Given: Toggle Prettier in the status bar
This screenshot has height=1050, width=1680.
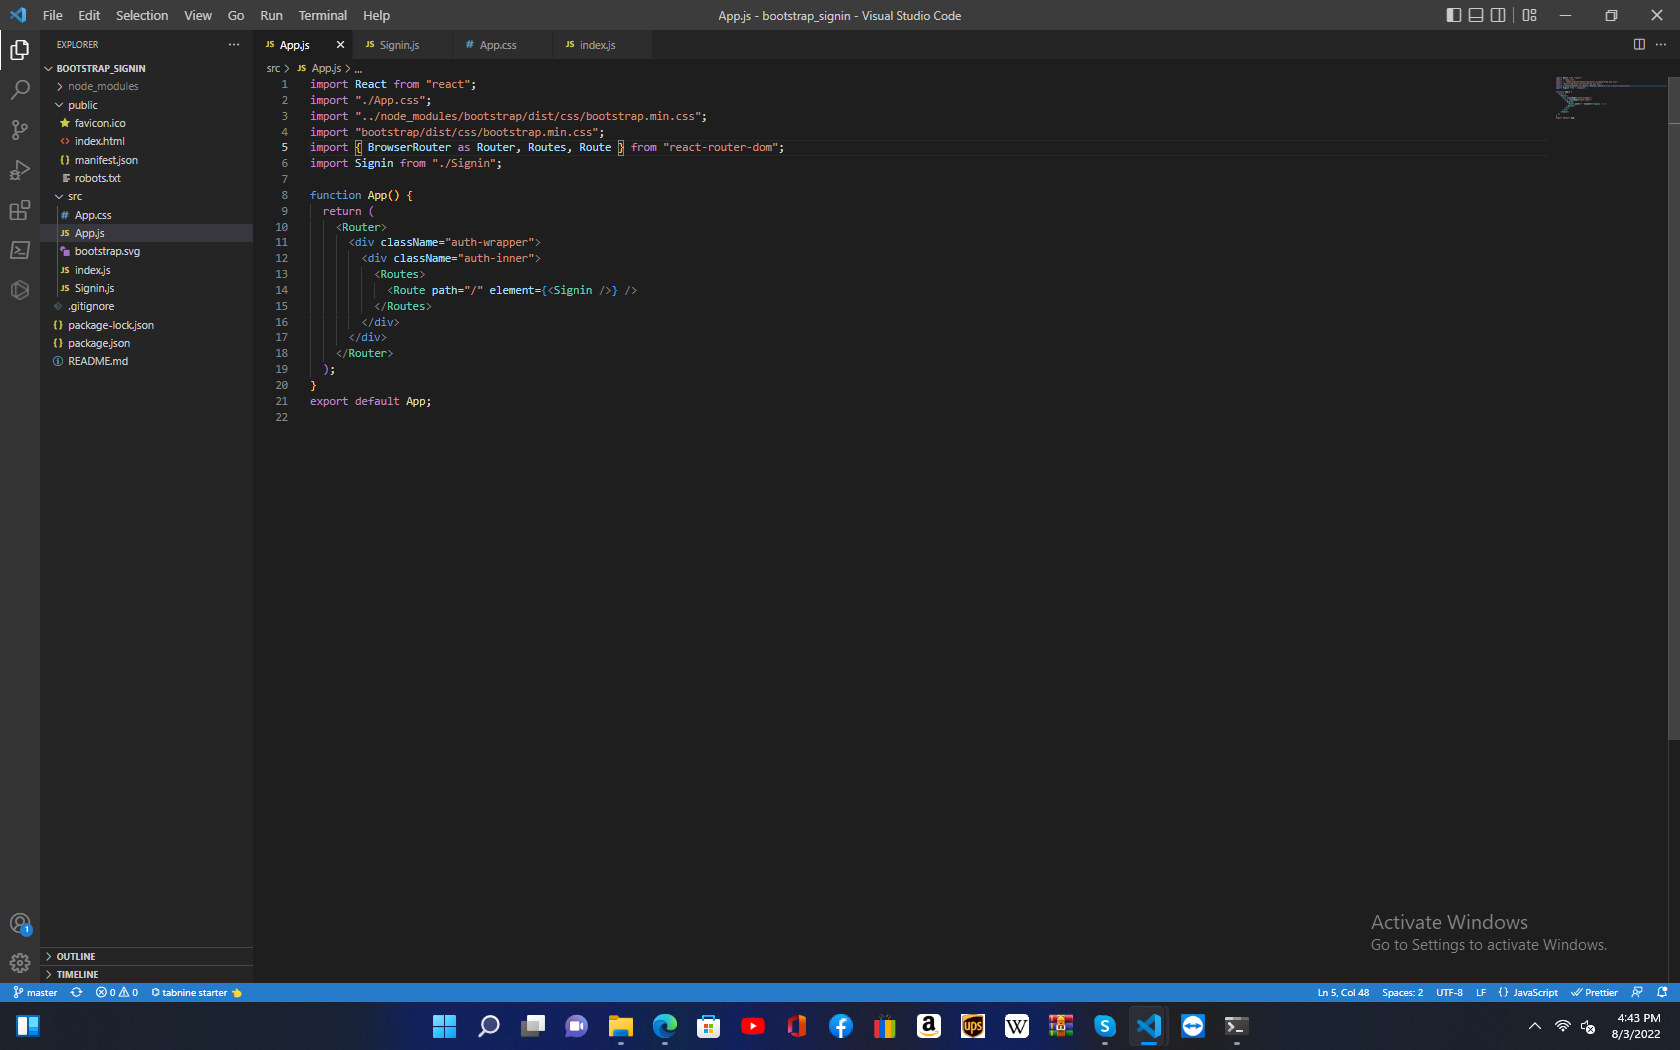Looking at the screenshot, I should pos(1593,992).
